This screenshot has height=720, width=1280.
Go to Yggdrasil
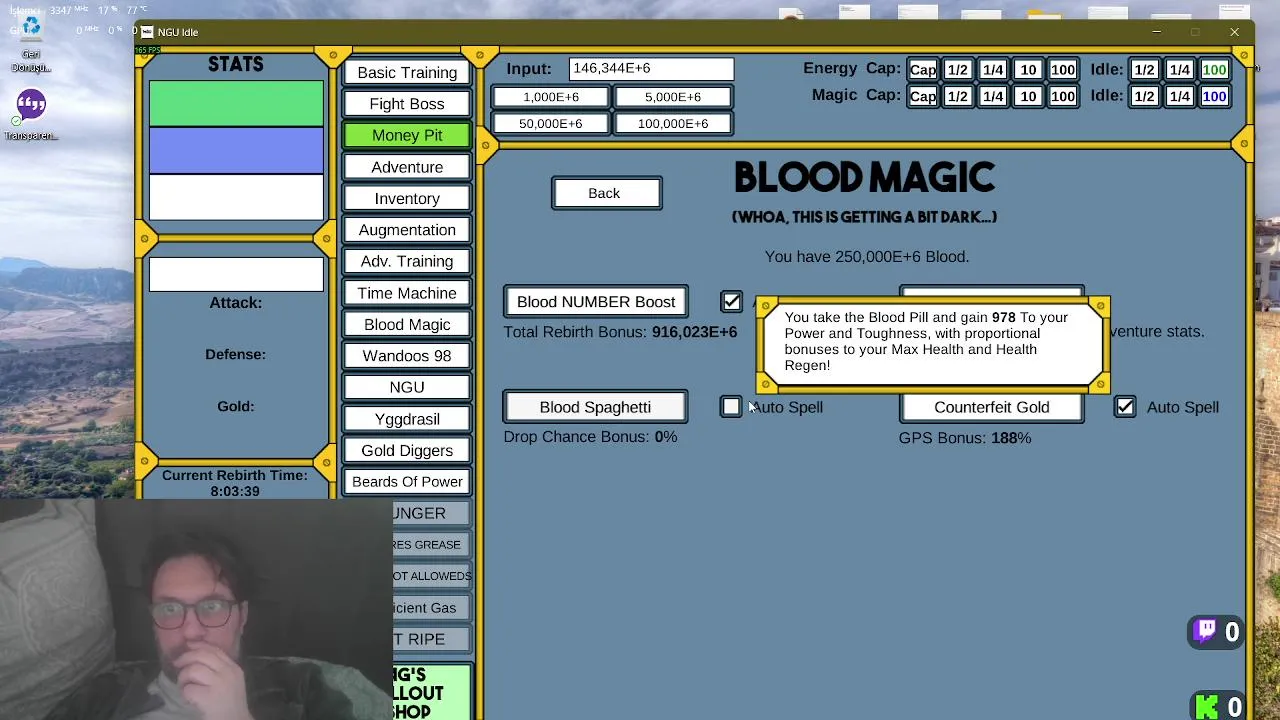click(407, 419)
